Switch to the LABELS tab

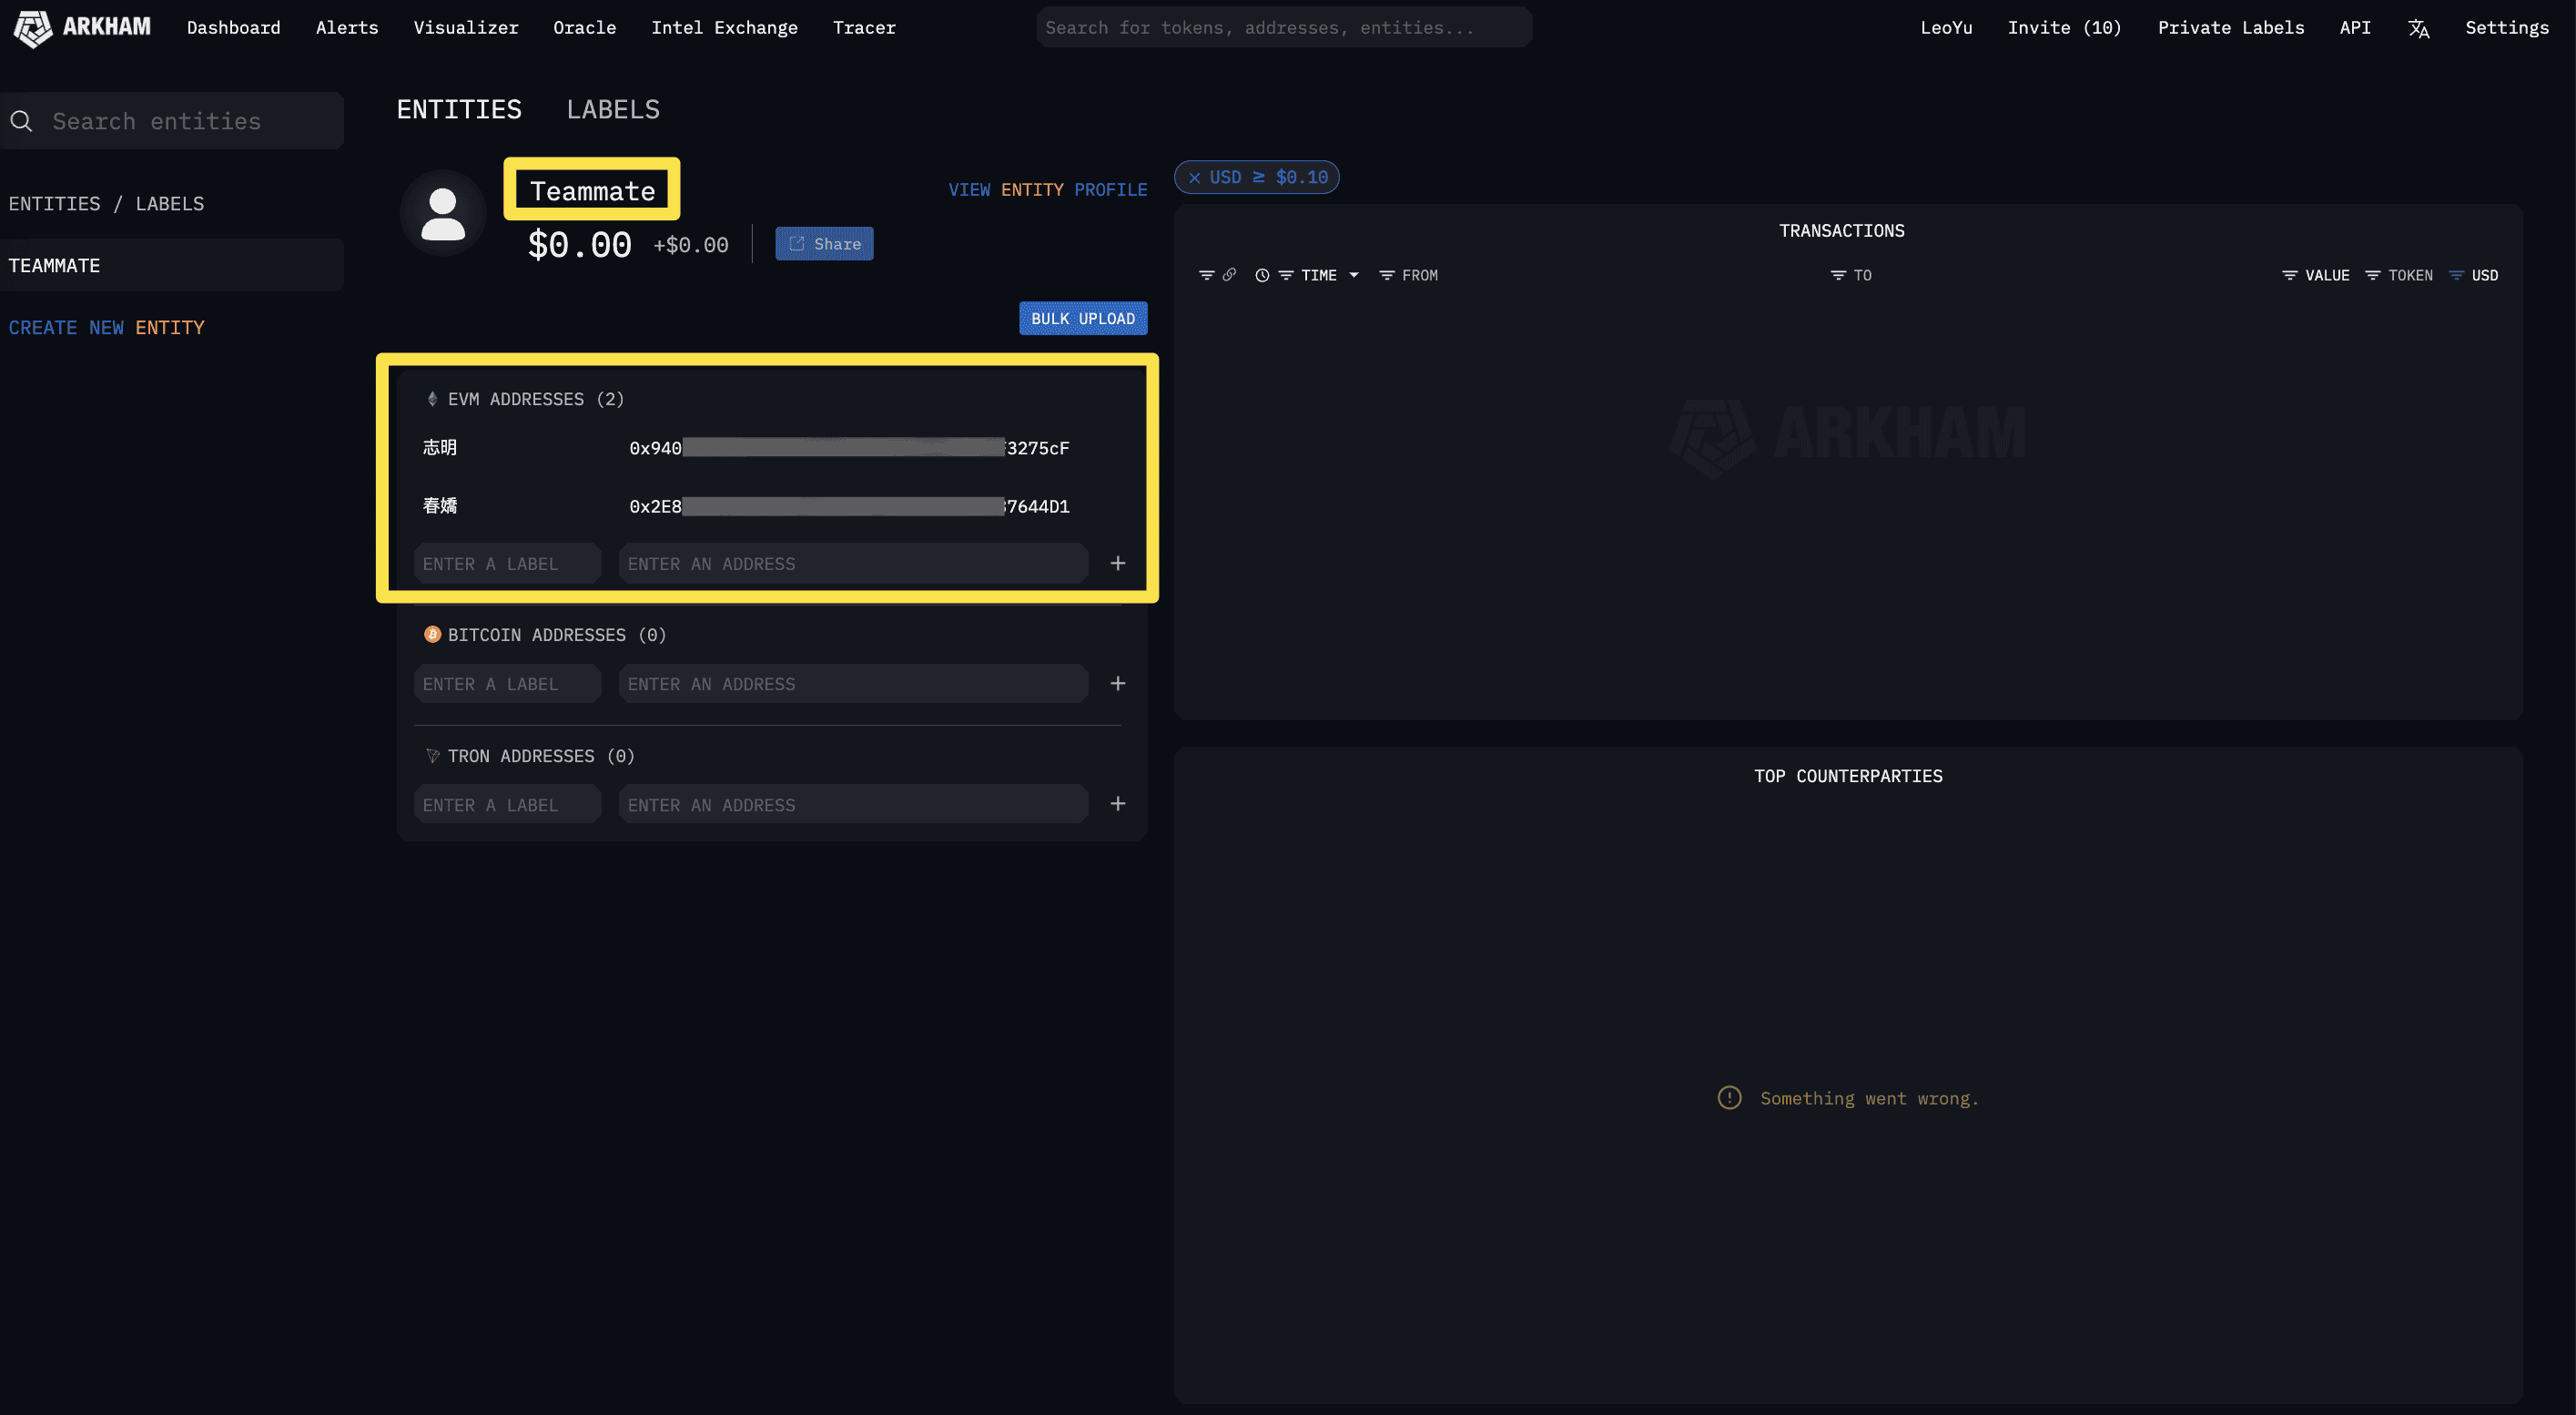coord(613,109)
